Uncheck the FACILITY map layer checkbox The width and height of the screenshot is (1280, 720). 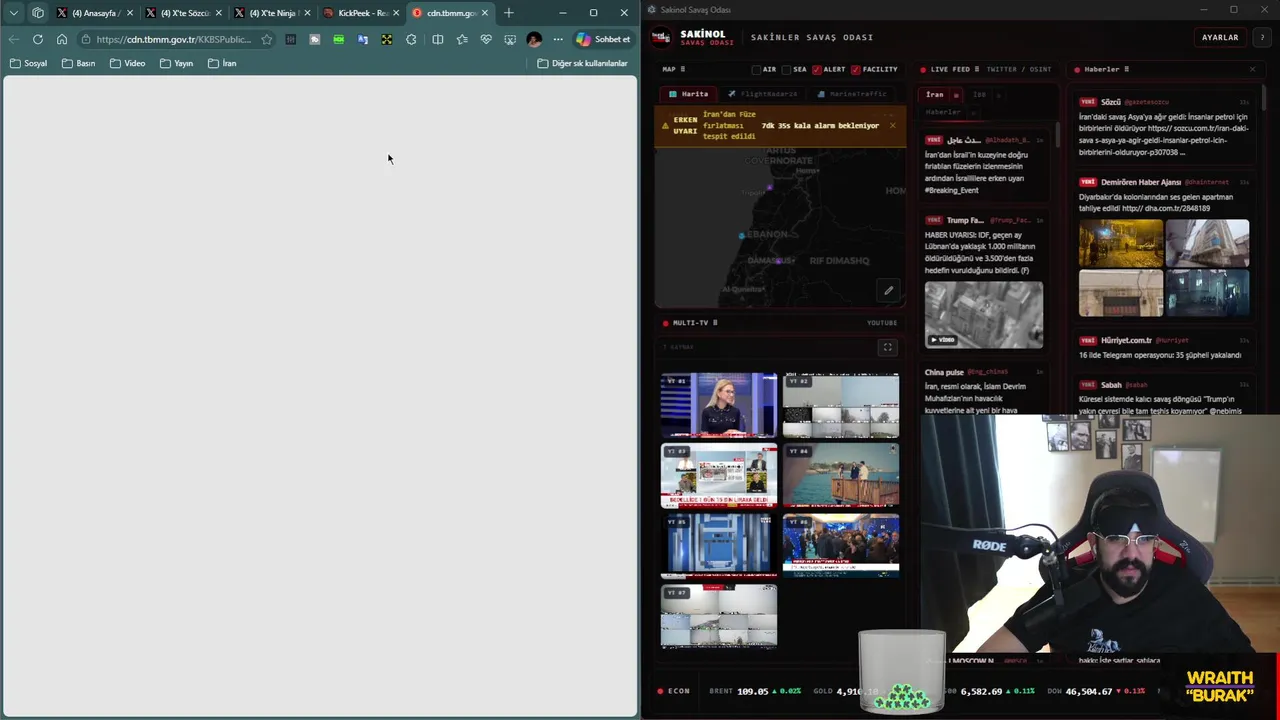tap(856, 70)
